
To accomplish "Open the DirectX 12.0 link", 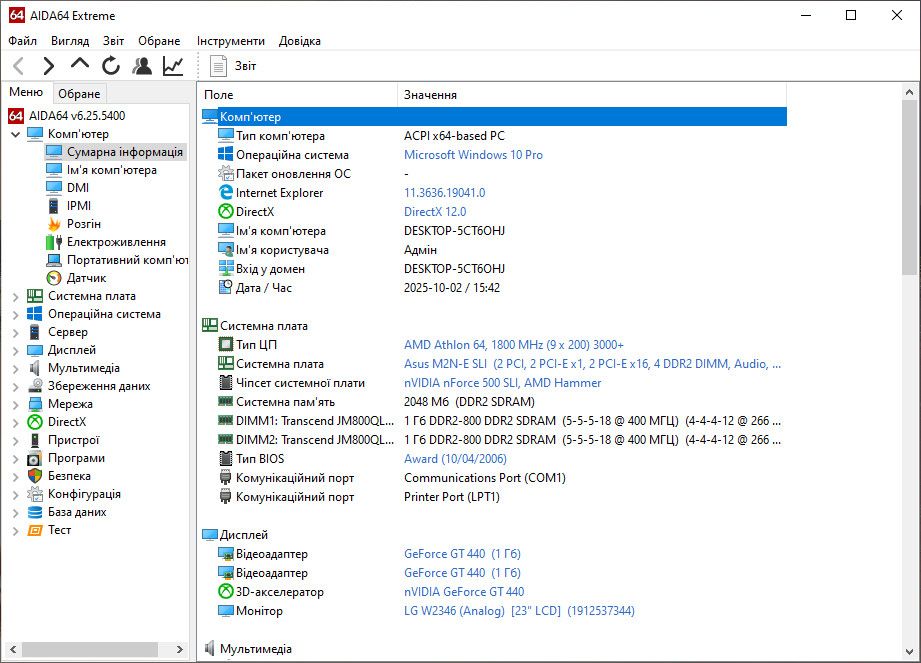I will click(435, 211).
